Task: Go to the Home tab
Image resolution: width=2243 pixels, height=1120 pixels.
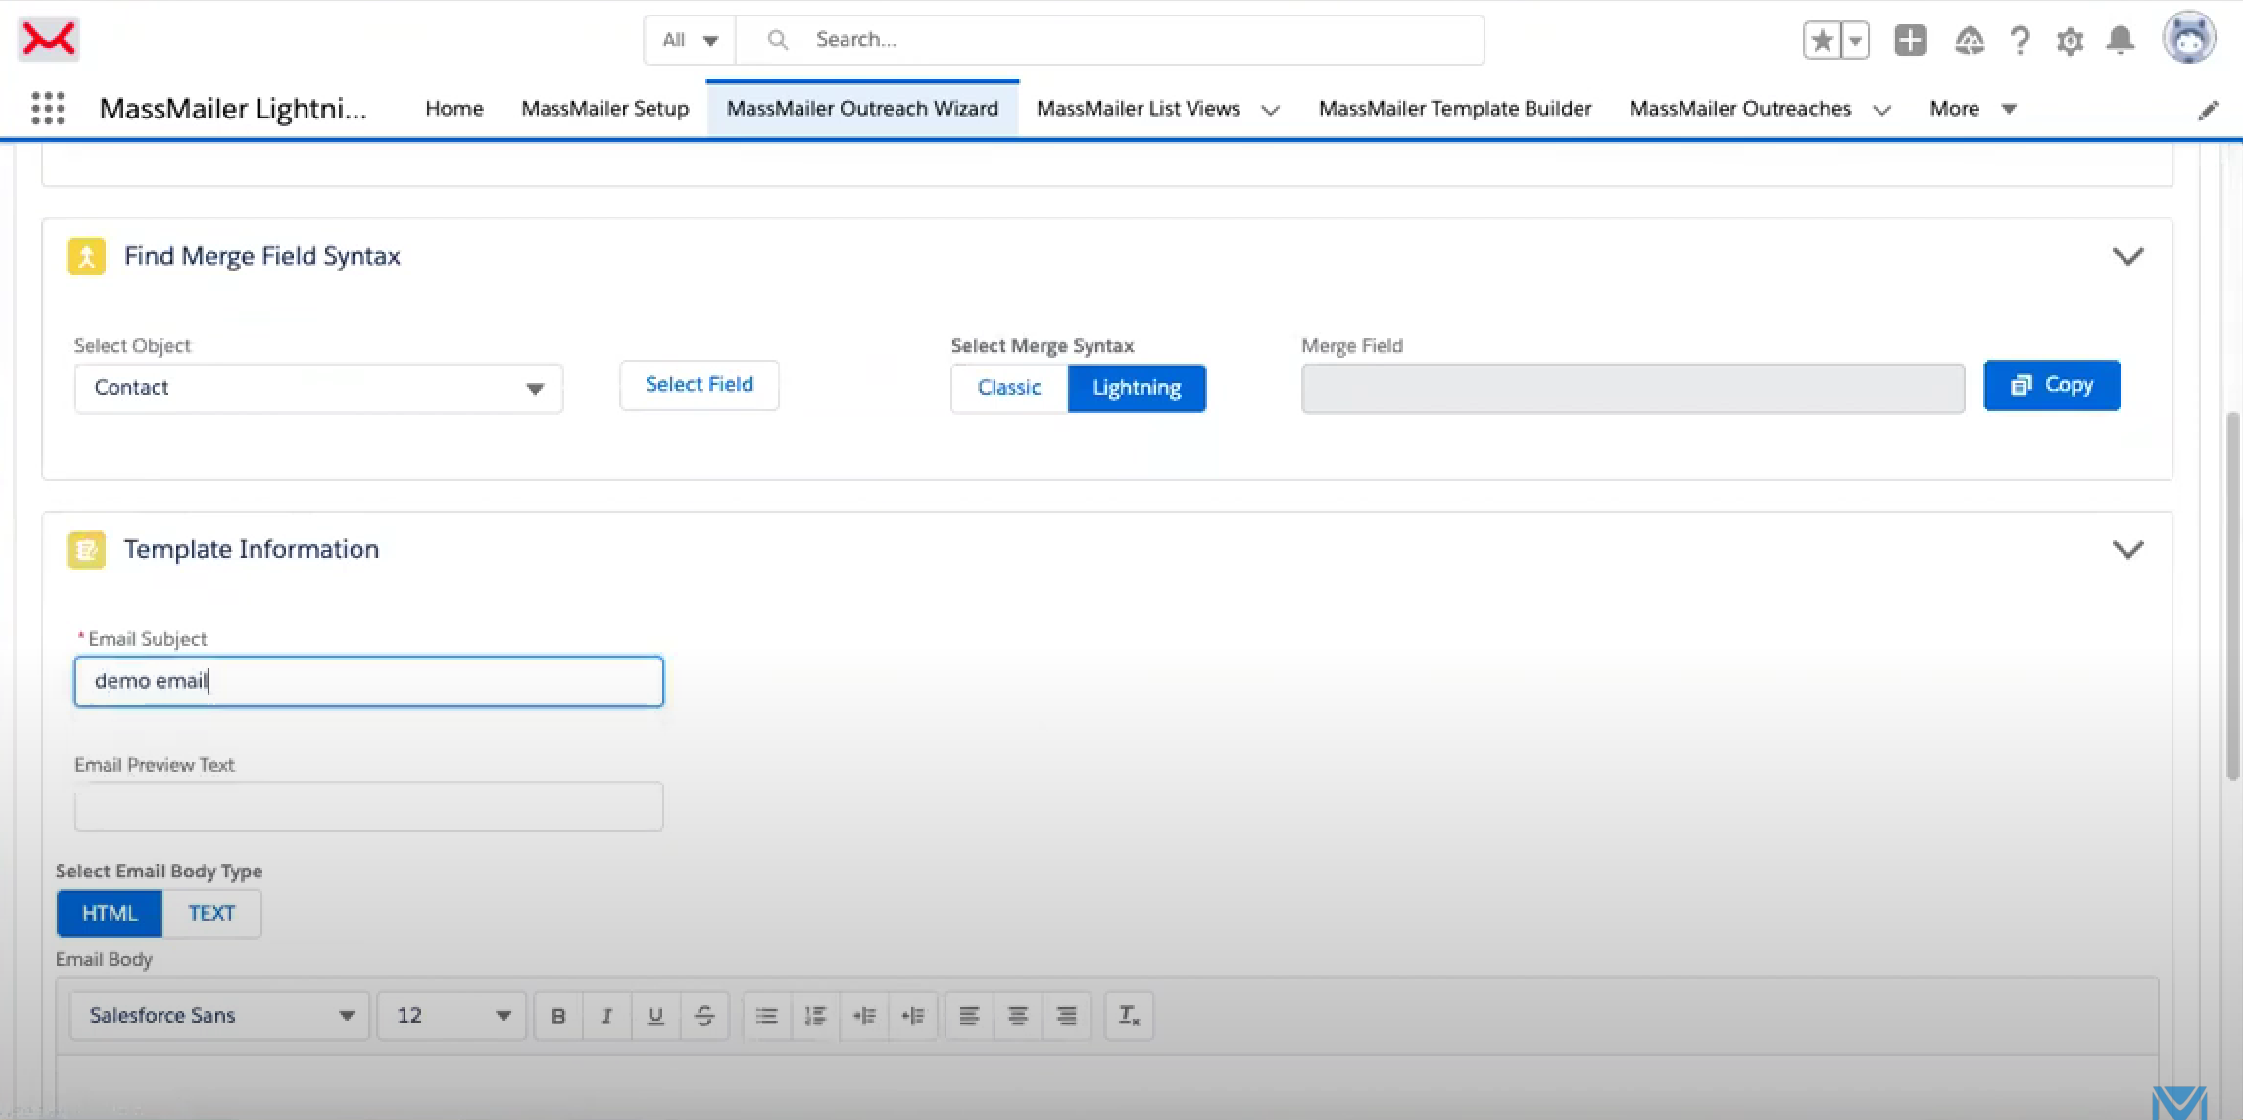Action: pyautogui.click(x=454, y=109)
